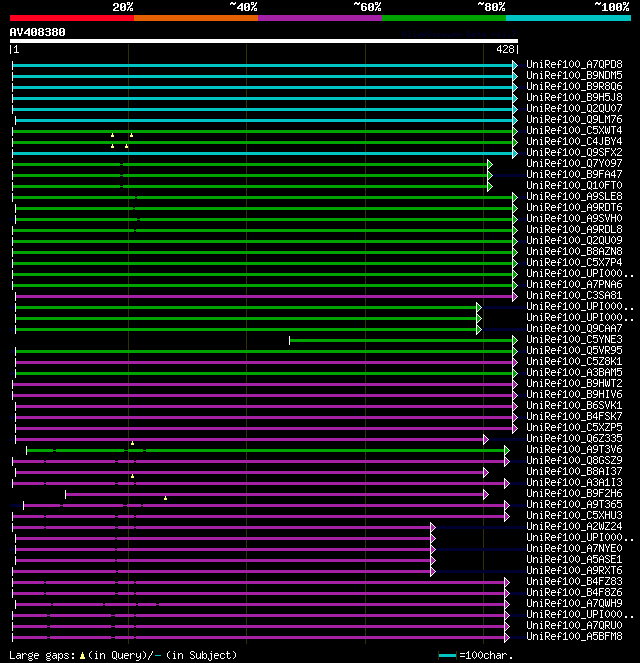Click the UniRef100_A9SLE8 label

(x=574, y=197)
